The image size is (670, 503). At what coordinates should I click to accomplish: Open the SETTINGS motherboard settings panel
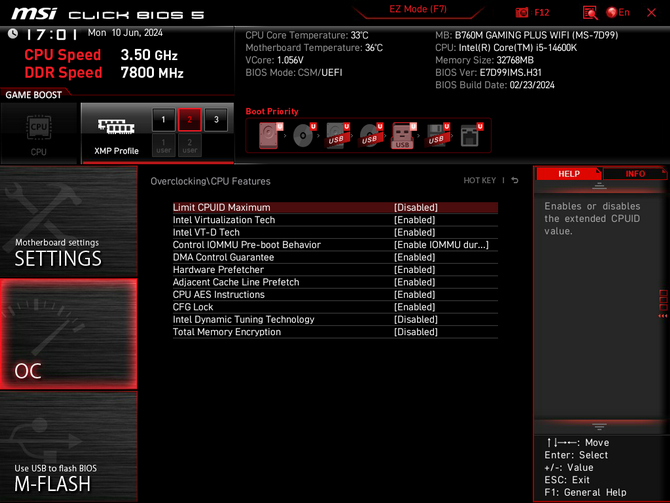[68, 221]
